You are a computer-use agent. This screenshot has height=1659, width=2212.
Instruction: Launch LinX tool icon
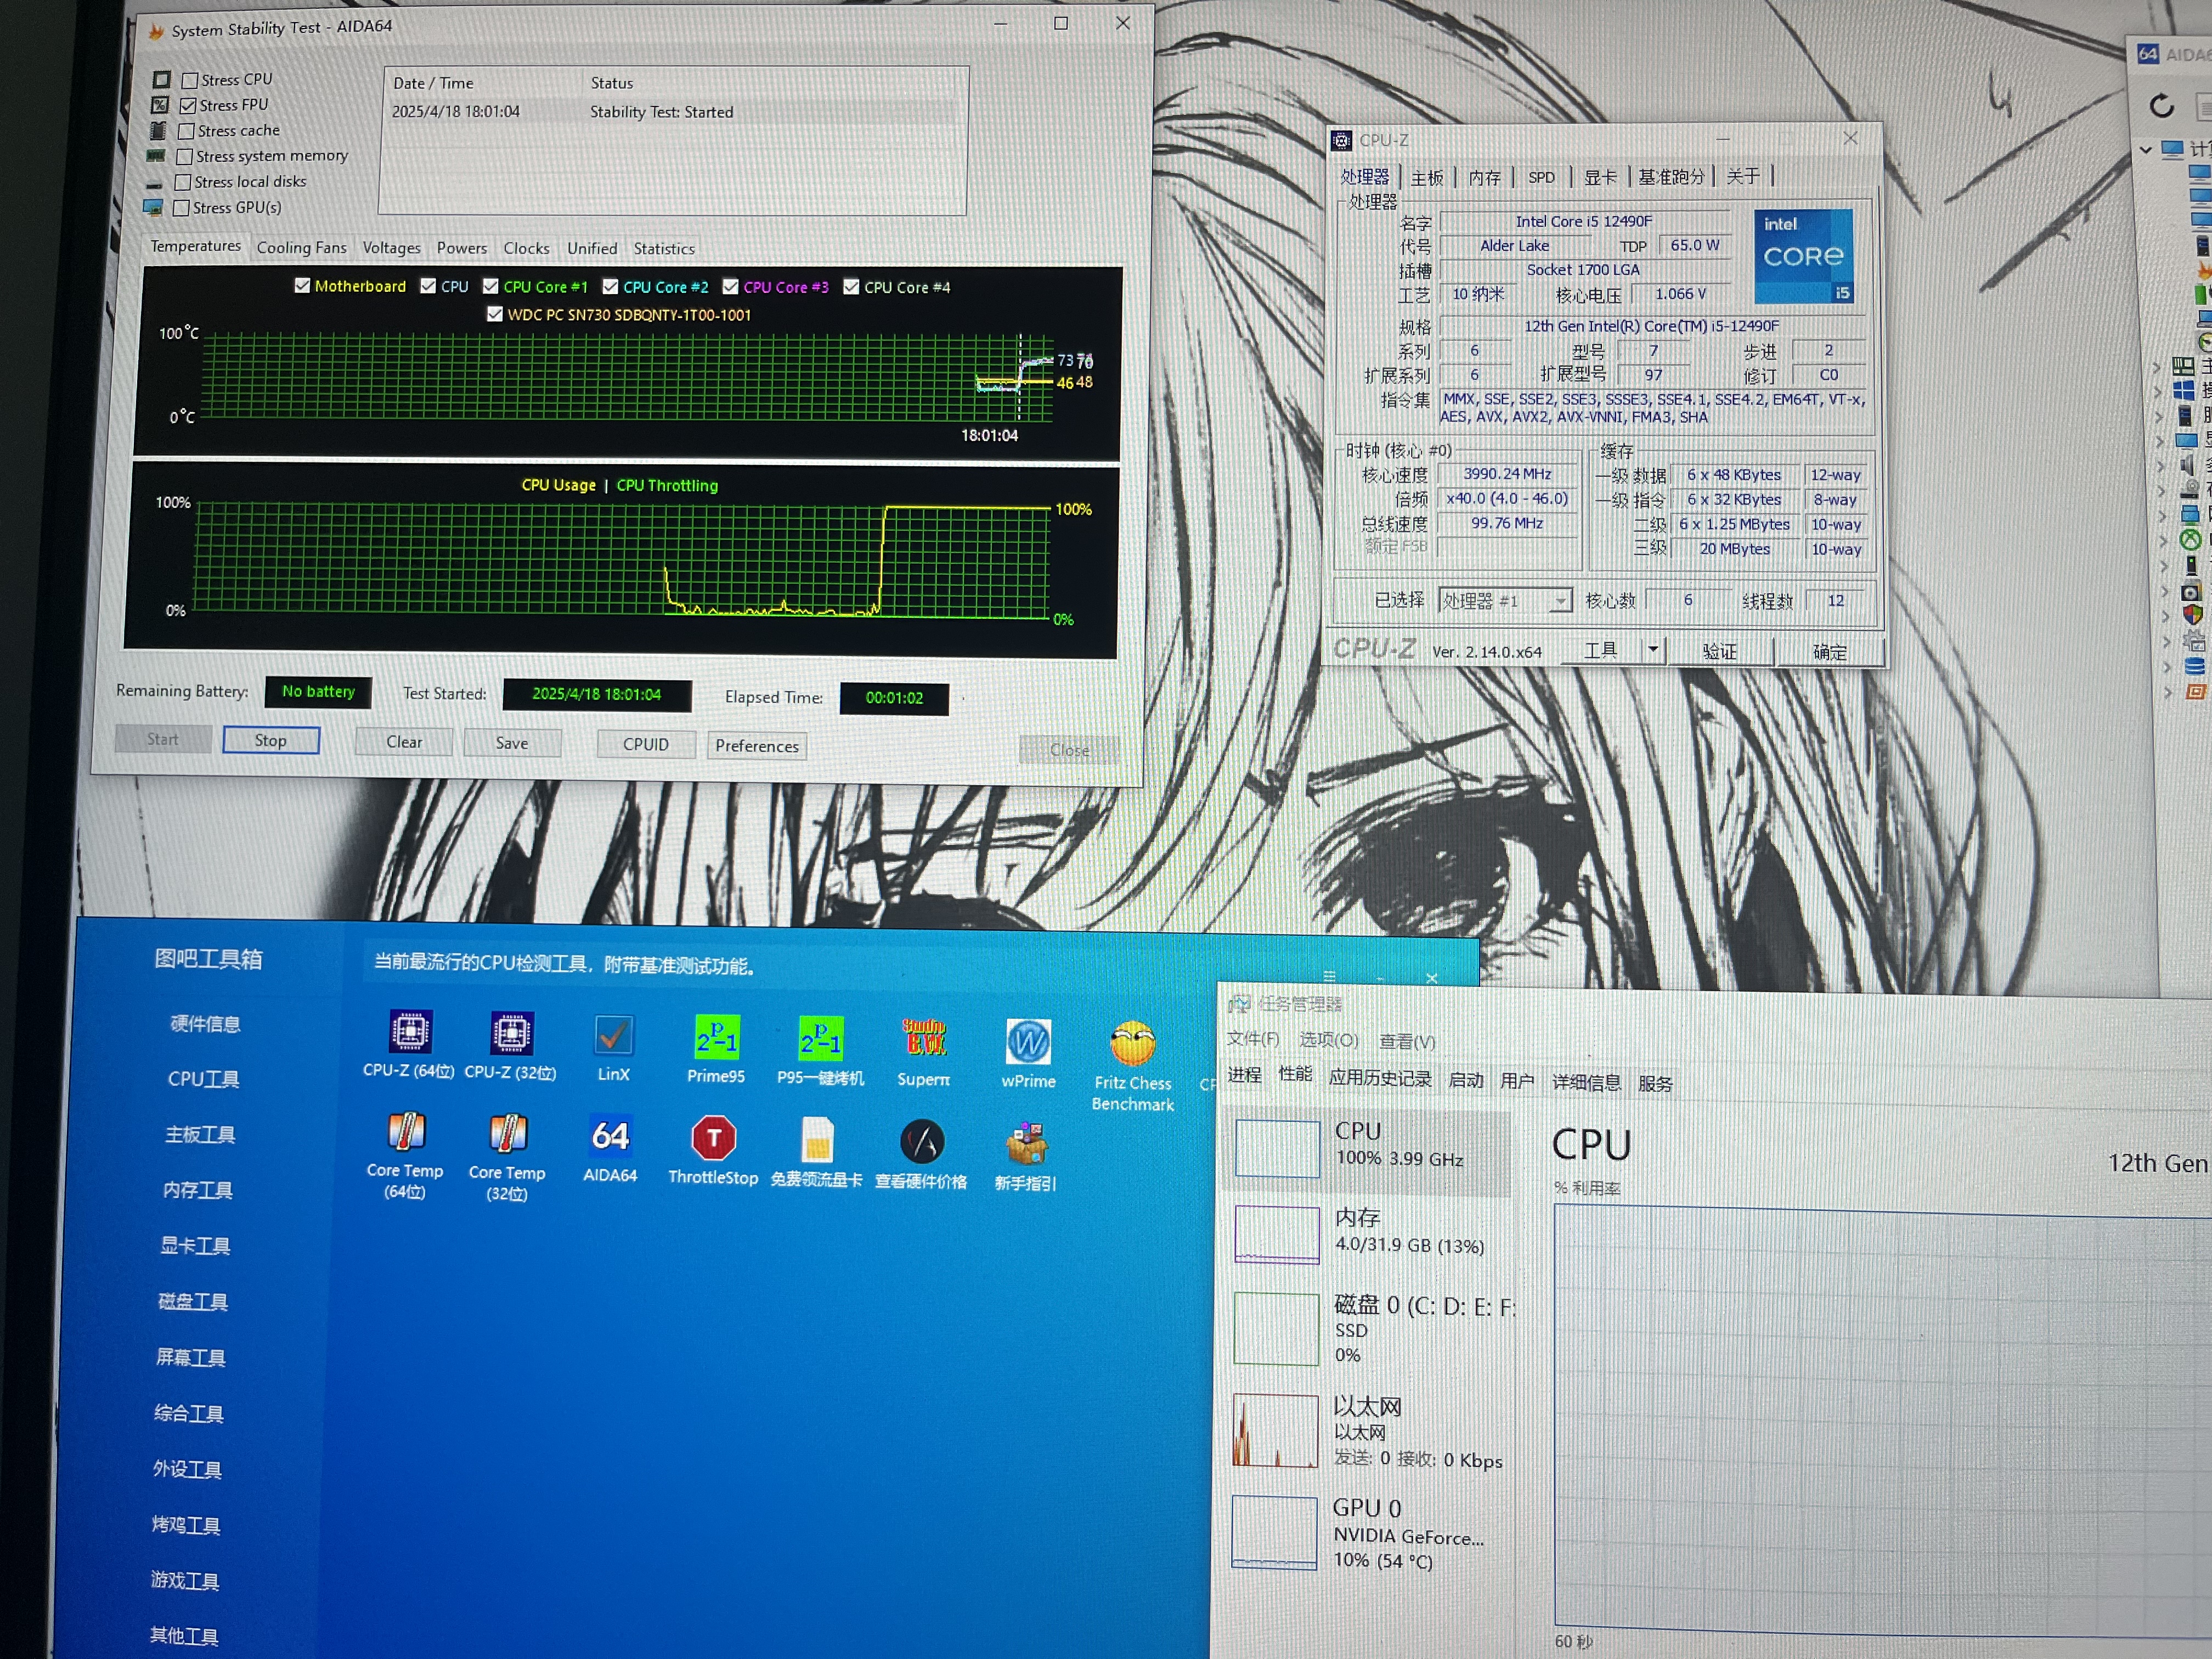(613, 1048)
